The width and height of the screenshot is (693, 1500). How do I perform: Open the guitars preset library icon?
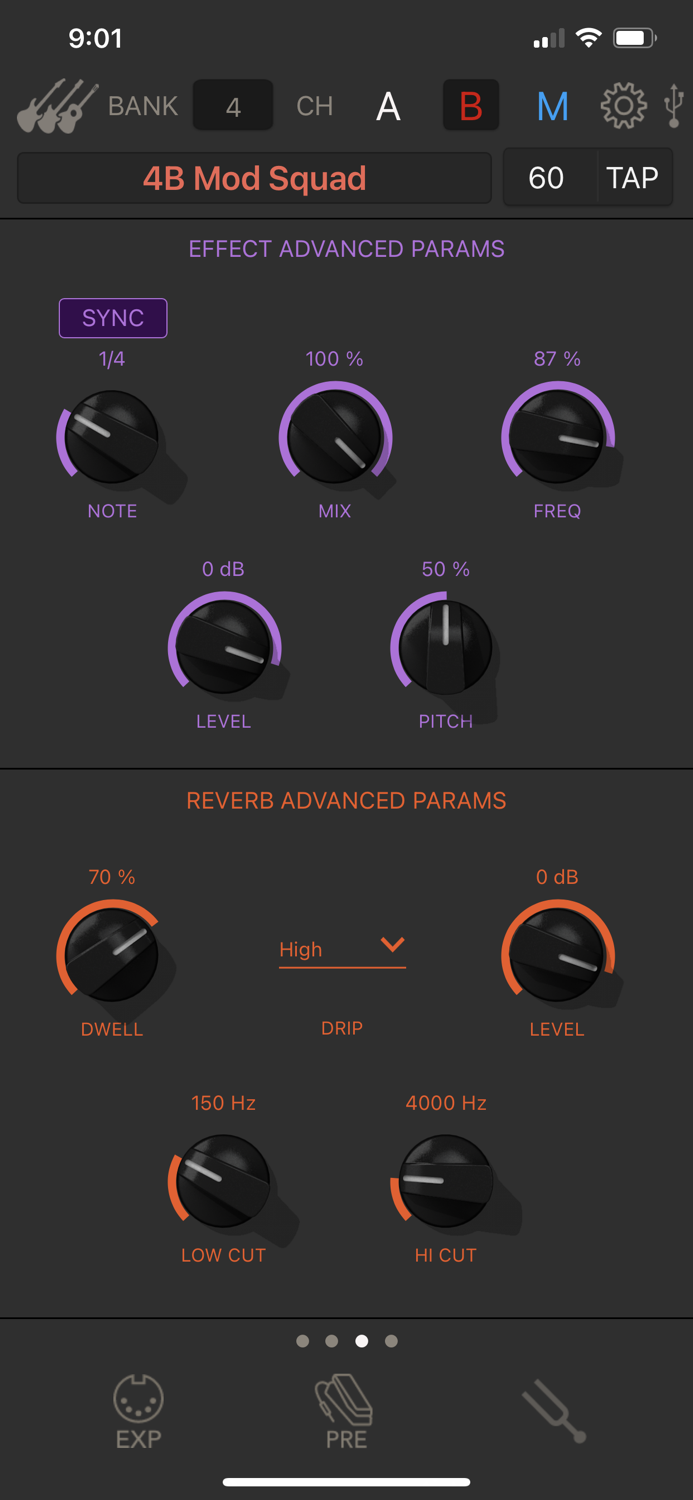pos(58,106)
